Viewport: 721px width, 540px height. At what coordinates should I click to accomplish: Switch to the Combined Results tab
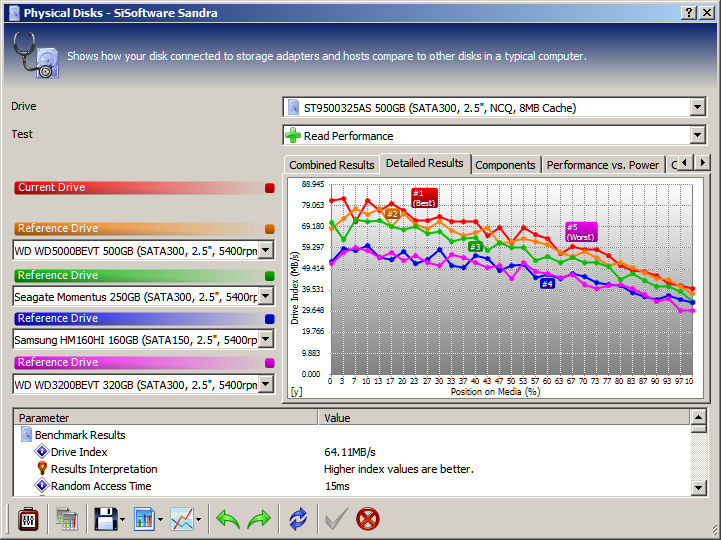(332, 165)
